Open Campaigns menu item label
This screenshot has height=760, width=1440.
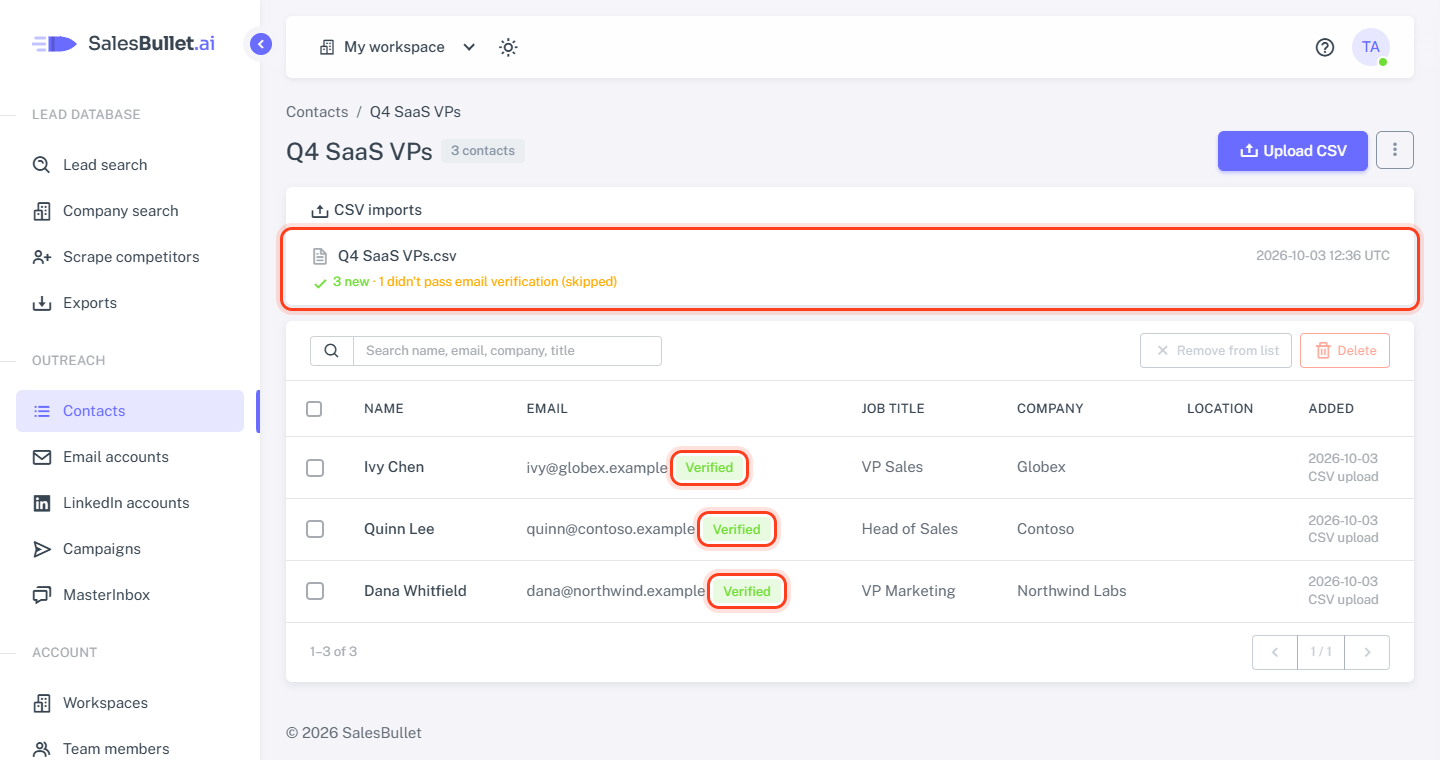[102, 549]
